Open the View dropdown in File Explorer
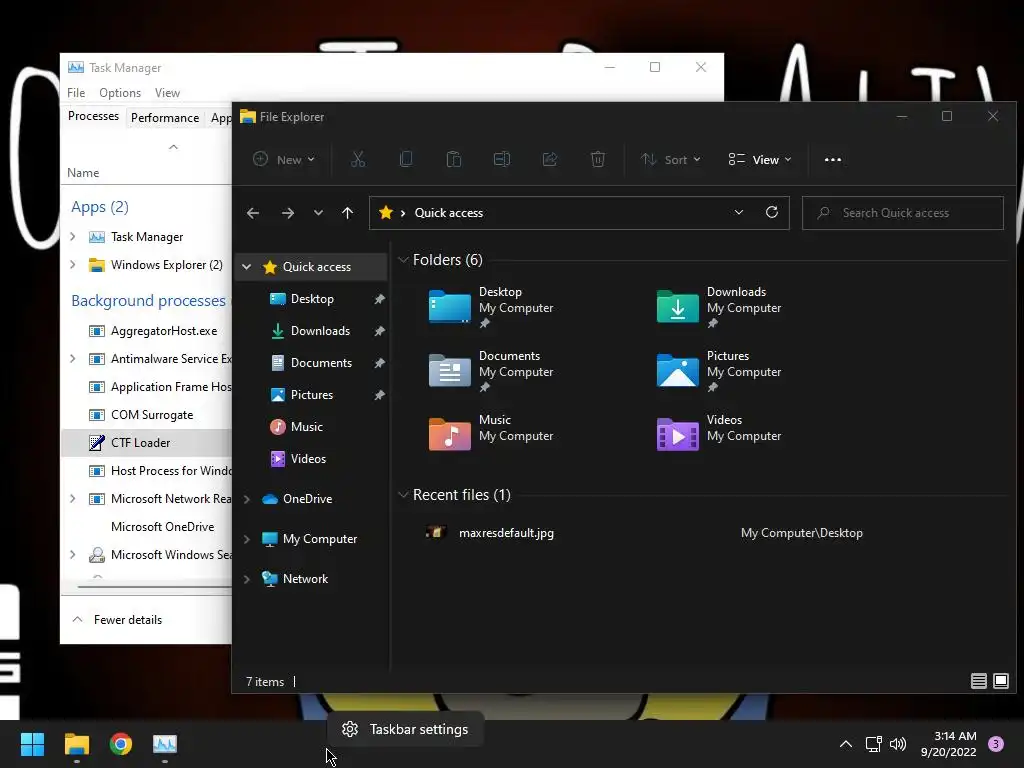1024x768 pixels. (x=760, y=159)
